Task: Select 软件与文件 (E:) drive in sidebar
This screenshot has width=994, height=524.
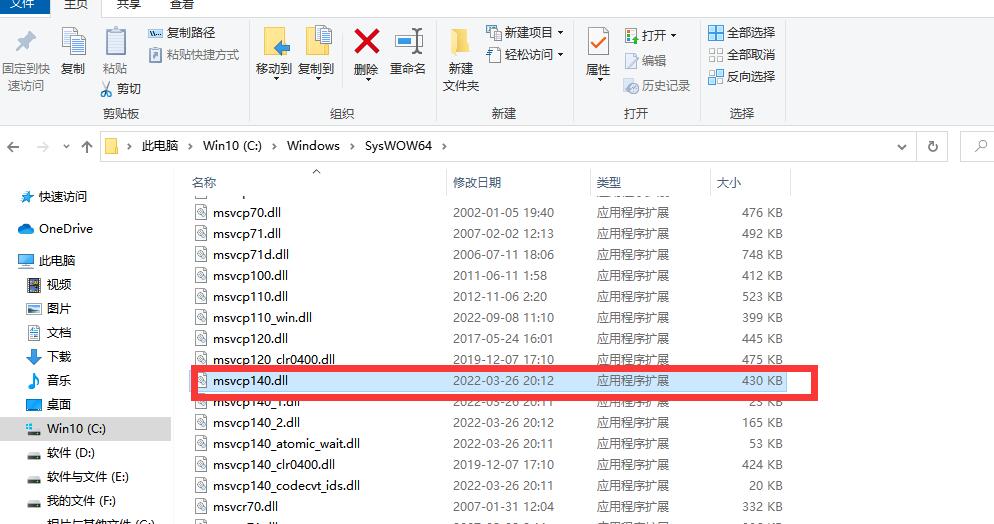Action: (x=78, y=477)
